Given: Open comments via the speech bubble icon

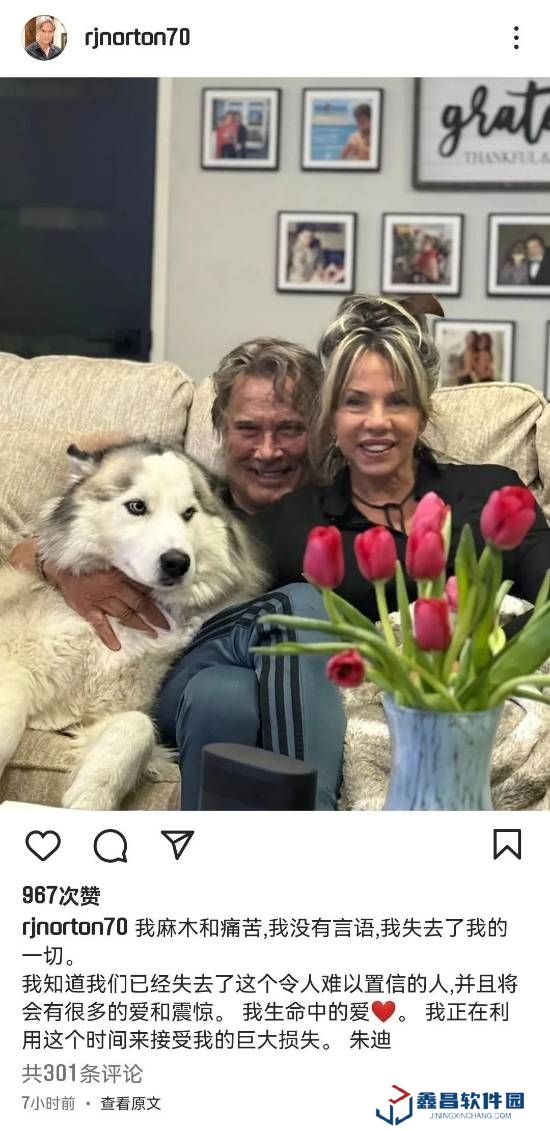Looking at the screenshot, I should [110, 845].
